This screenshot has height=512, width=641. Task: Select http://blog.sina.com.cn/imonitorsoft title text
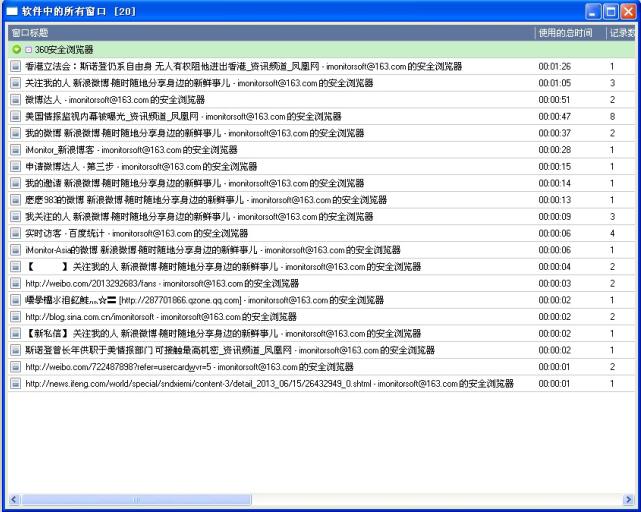point(161,317)
